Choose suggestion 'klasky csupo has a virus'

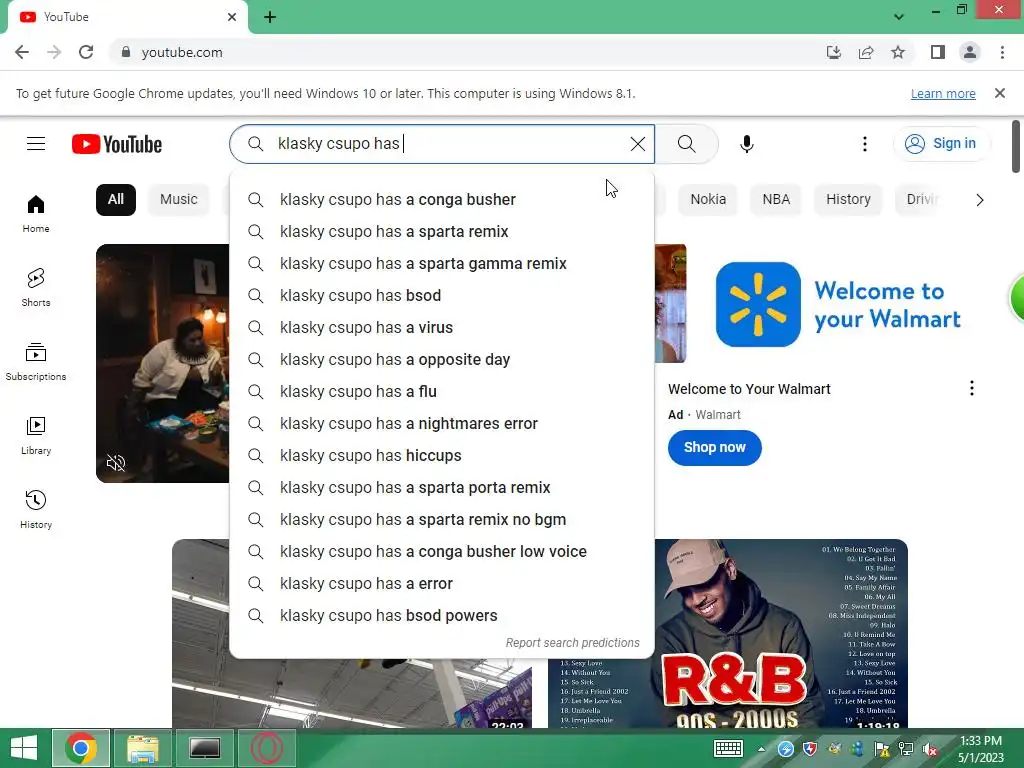(441, 328)
